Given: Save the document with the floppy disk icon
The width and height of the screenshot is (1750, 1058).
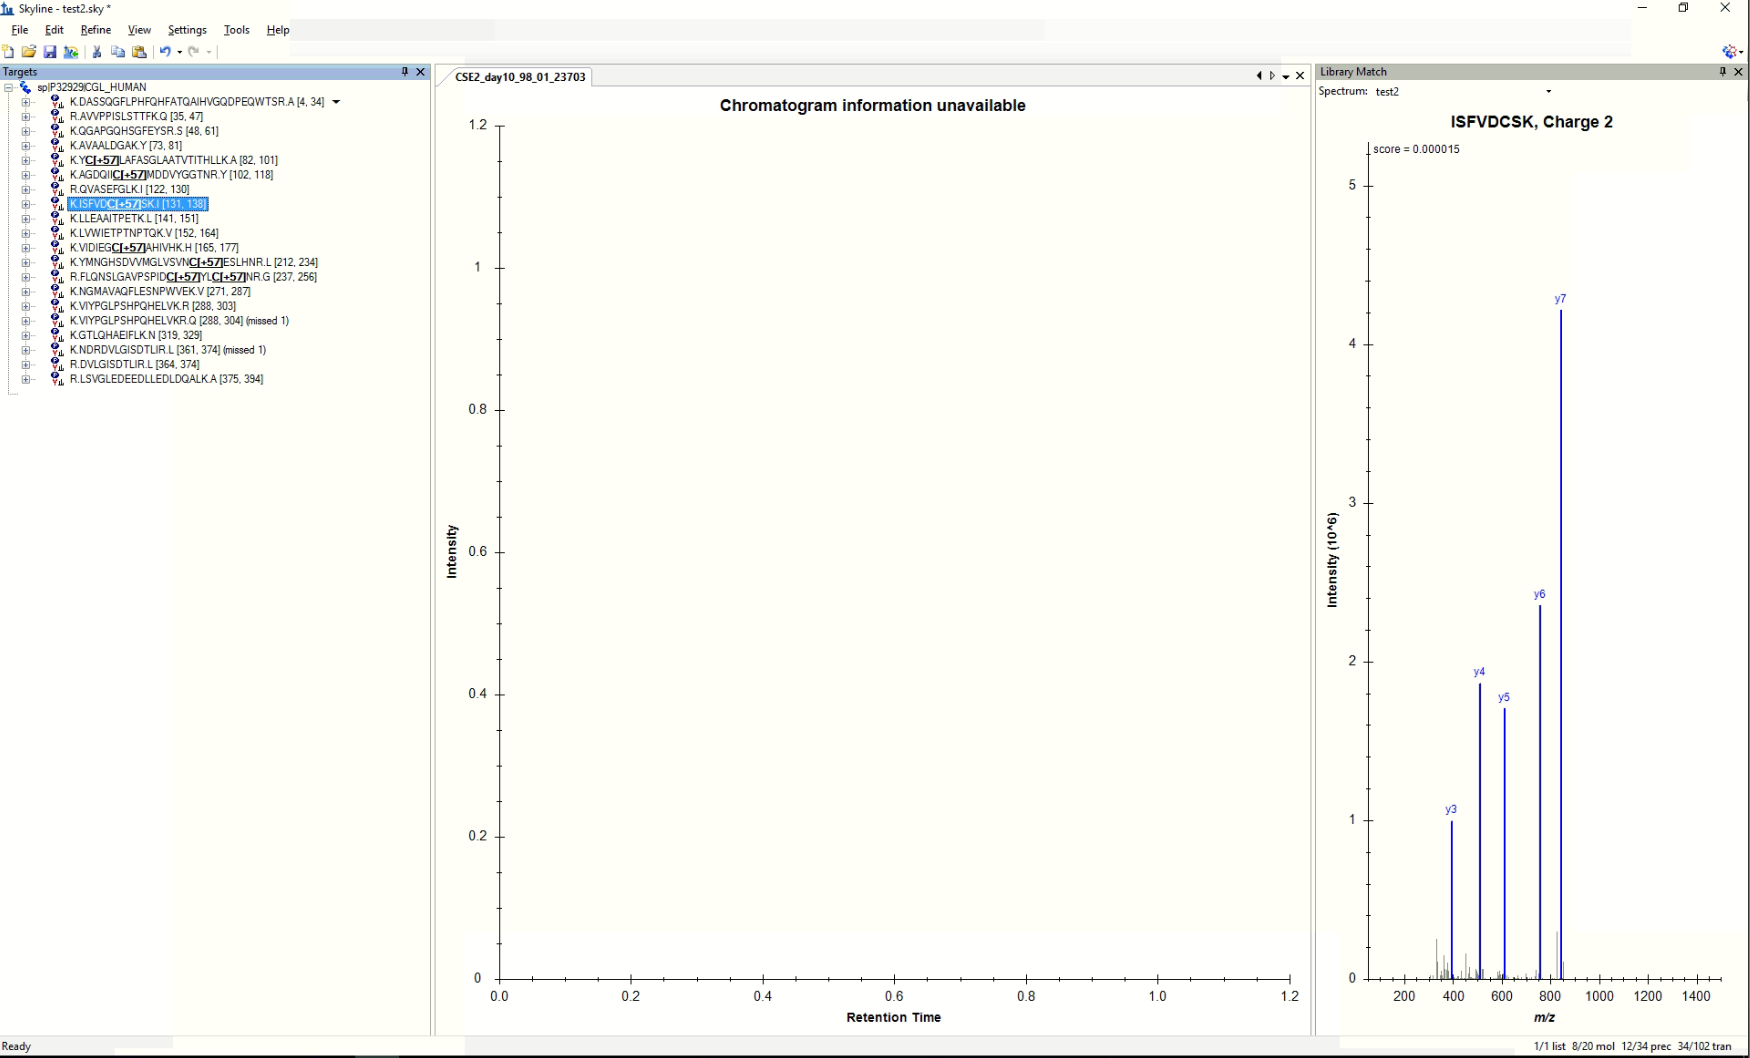Looking at the screenshot, I should click(50, 52).
